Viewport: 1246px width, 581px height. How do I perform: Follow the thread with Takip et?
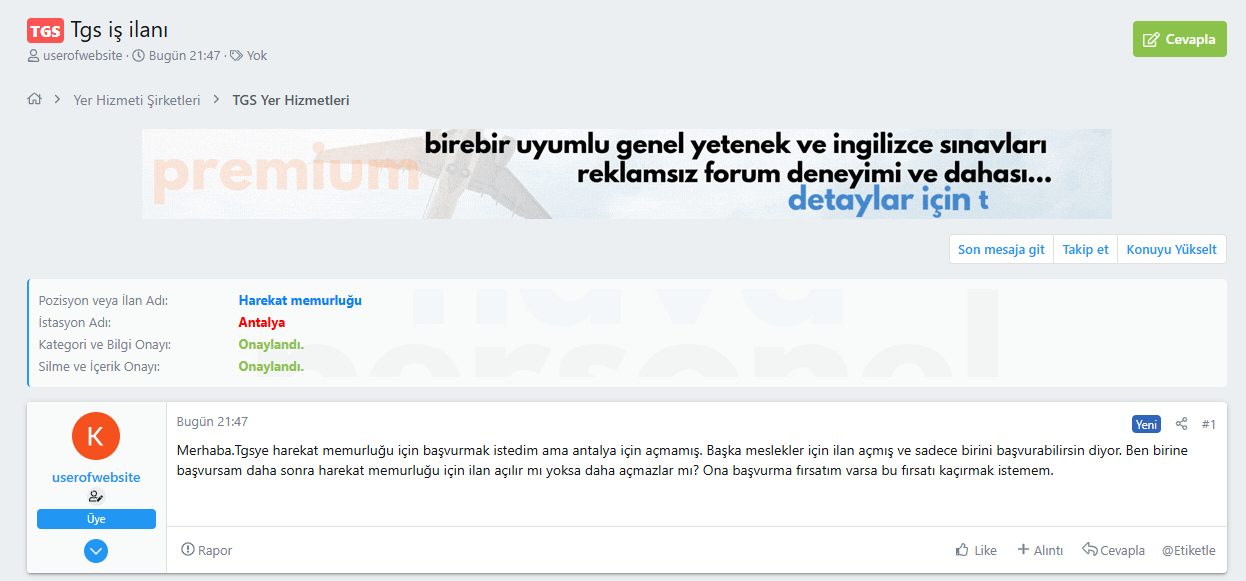point(1086,250)
